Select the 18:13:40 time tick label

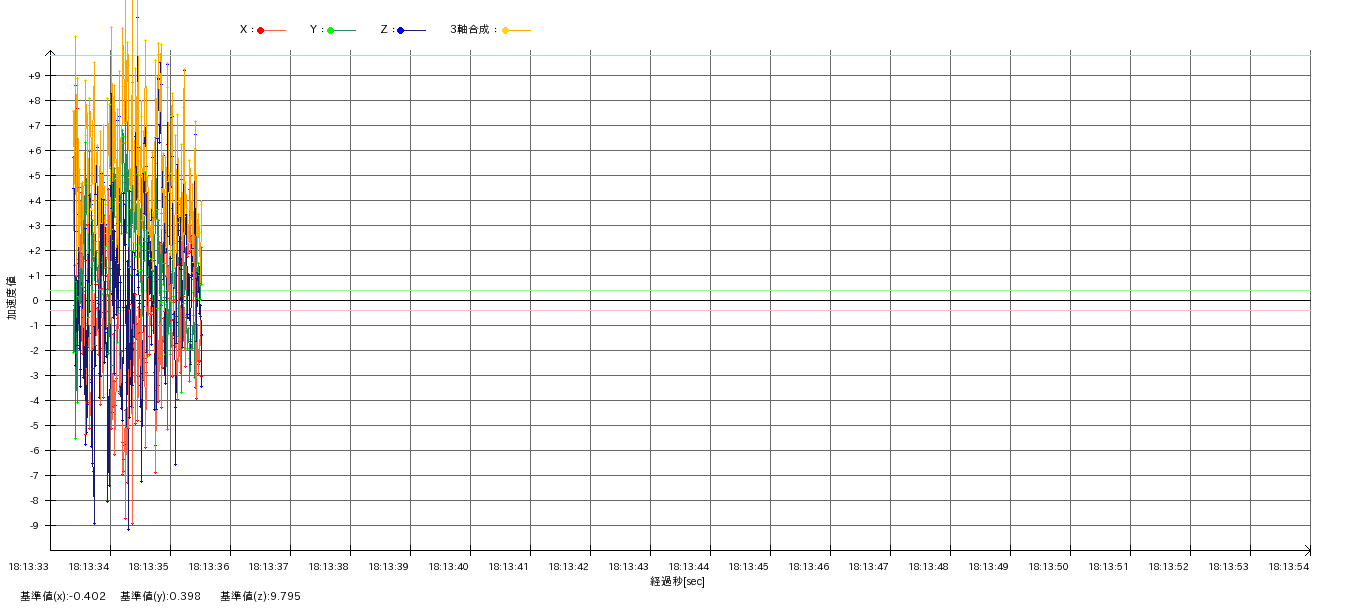(449, 566)
